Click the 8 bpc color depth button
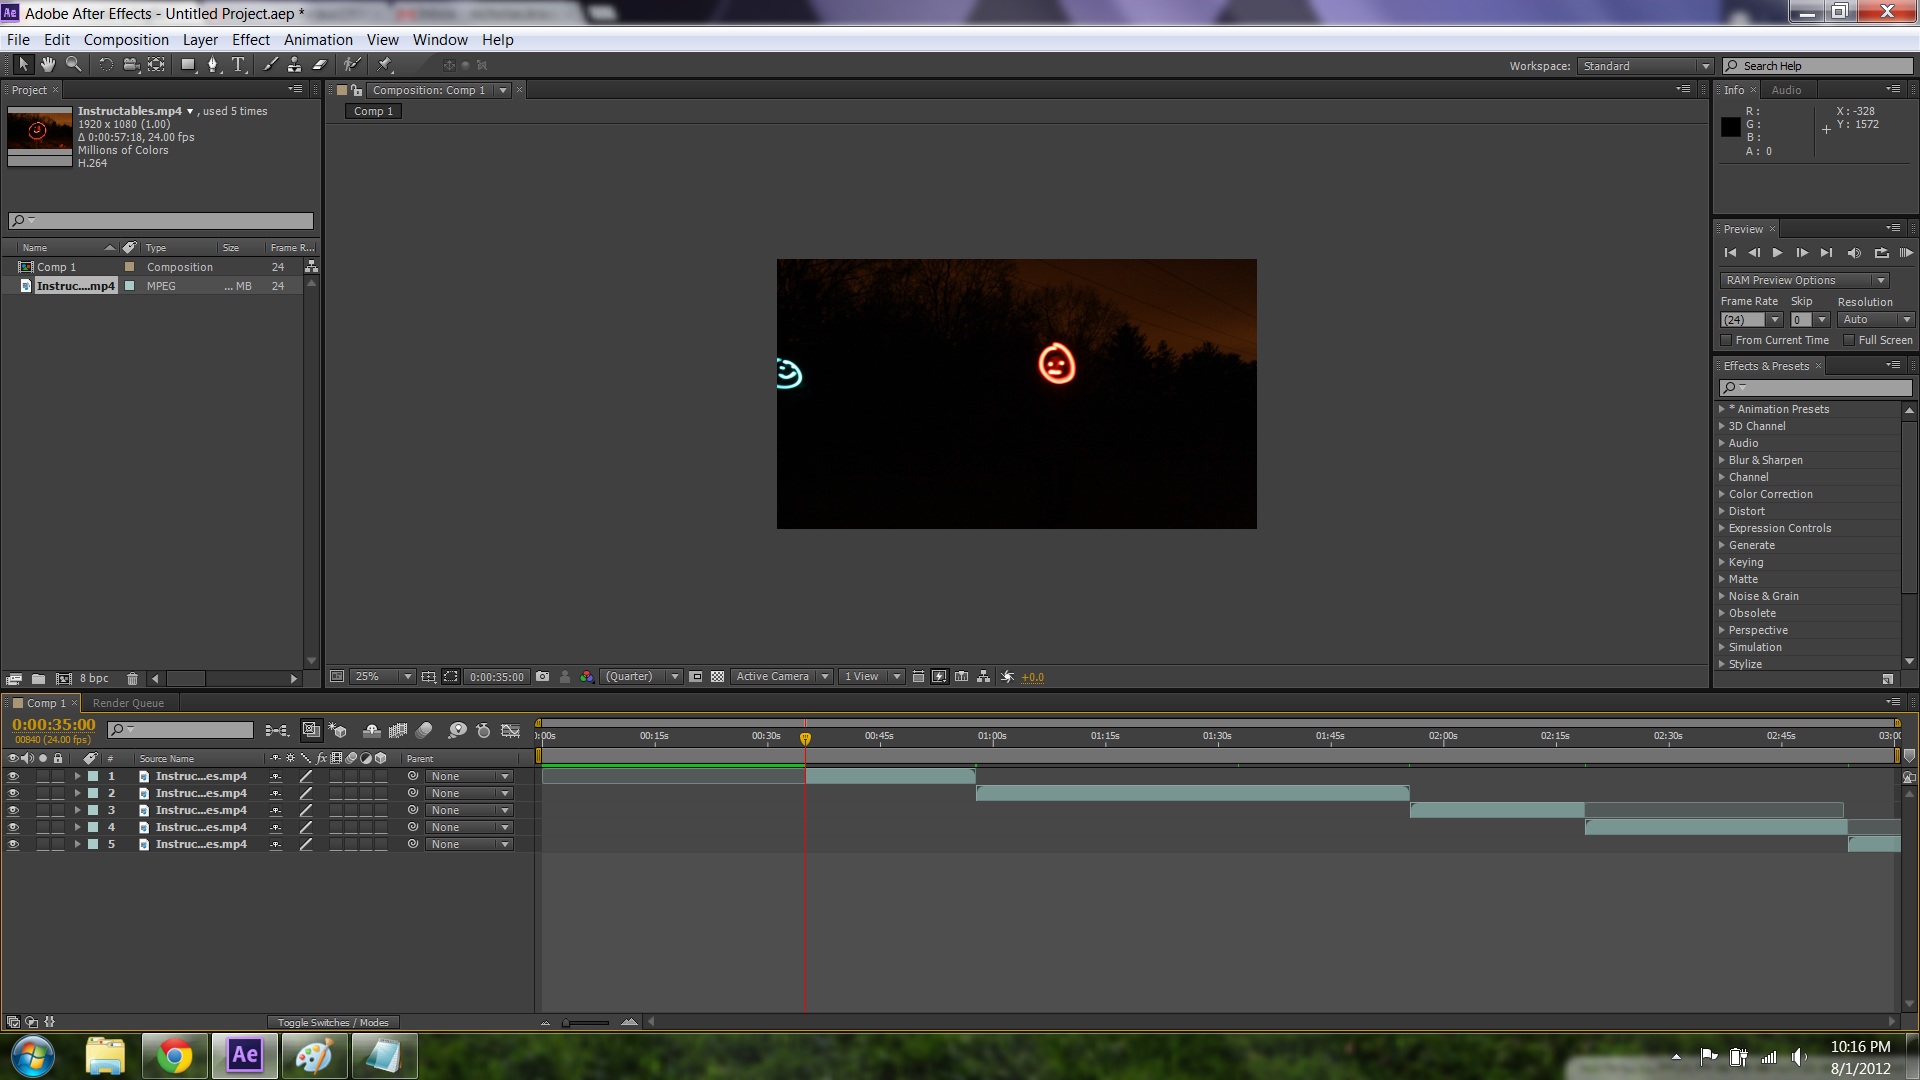 click(x=94, y=679)
